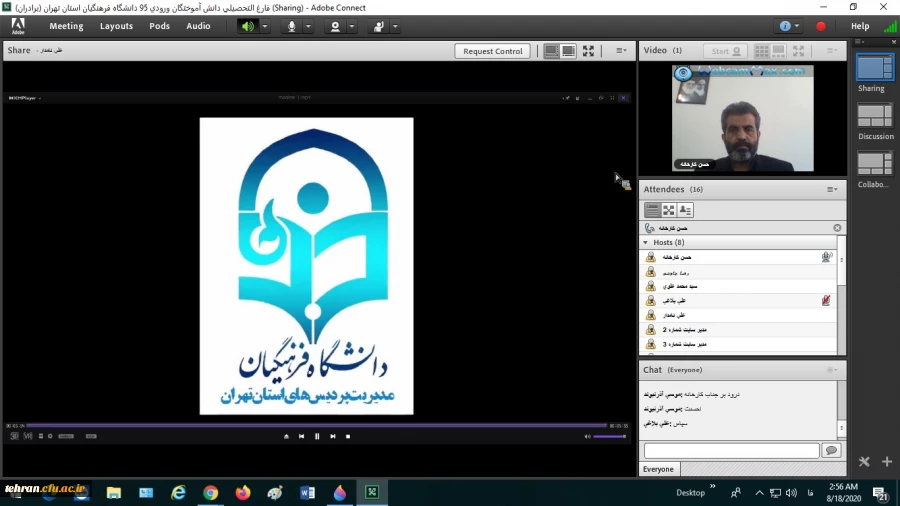Open the speaker options dropdown arrow
Viewport: 900px width, 506px height.
click(265, 26)
